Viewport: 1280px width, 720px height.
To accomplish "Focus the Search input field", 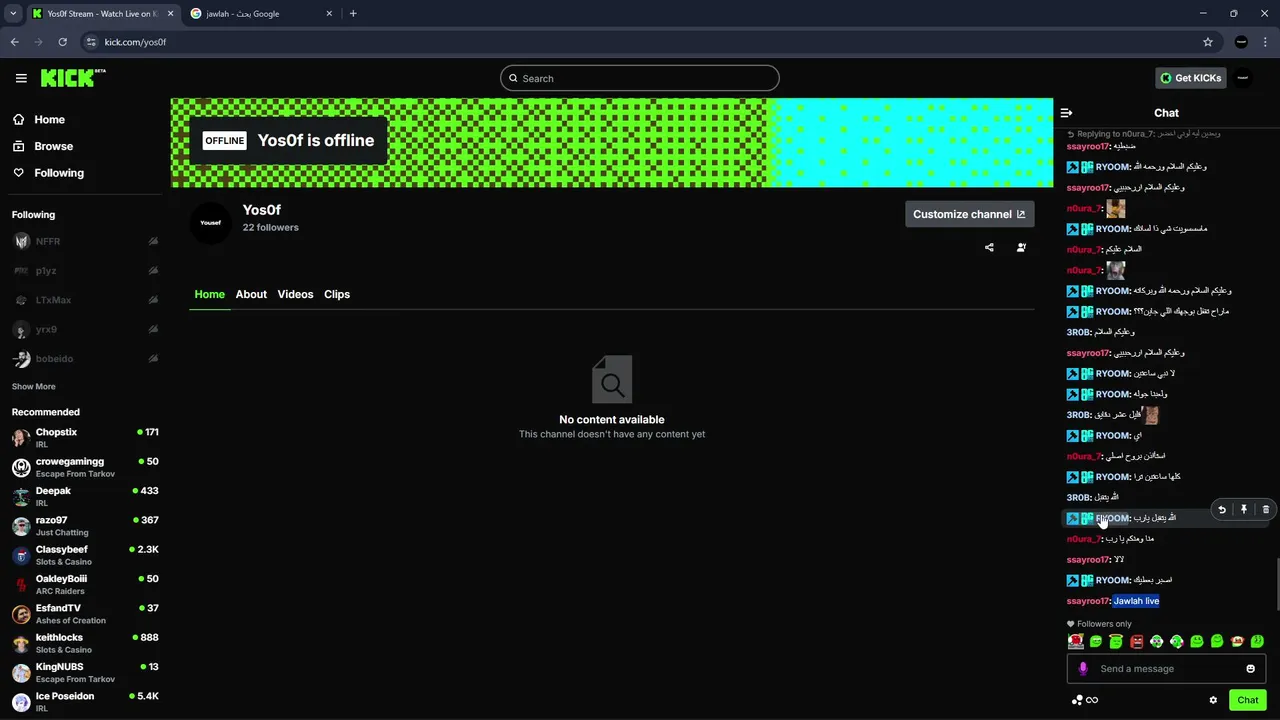I will (x=640, y=78).
